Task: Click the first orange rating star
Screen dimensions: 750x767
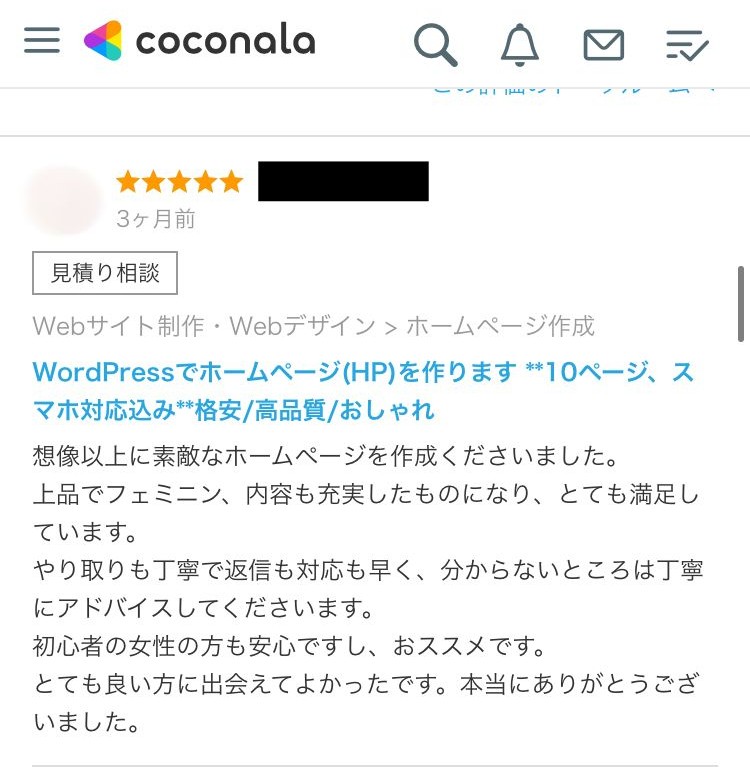Action: coord(128,181)
